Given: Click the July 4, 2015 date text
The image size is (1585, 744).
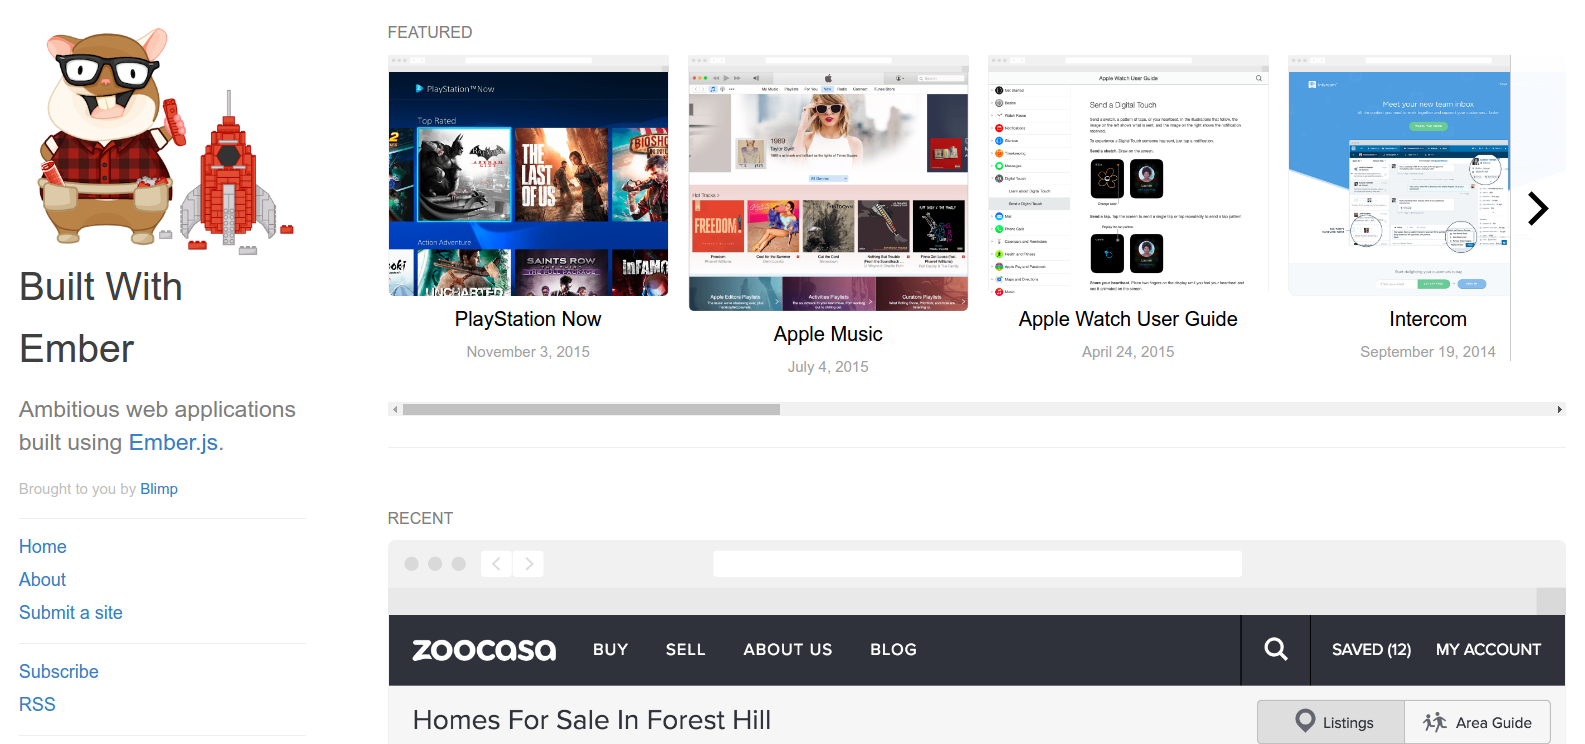Looking at the screenshot, I should pyautogui.click(x=828, y=367).
